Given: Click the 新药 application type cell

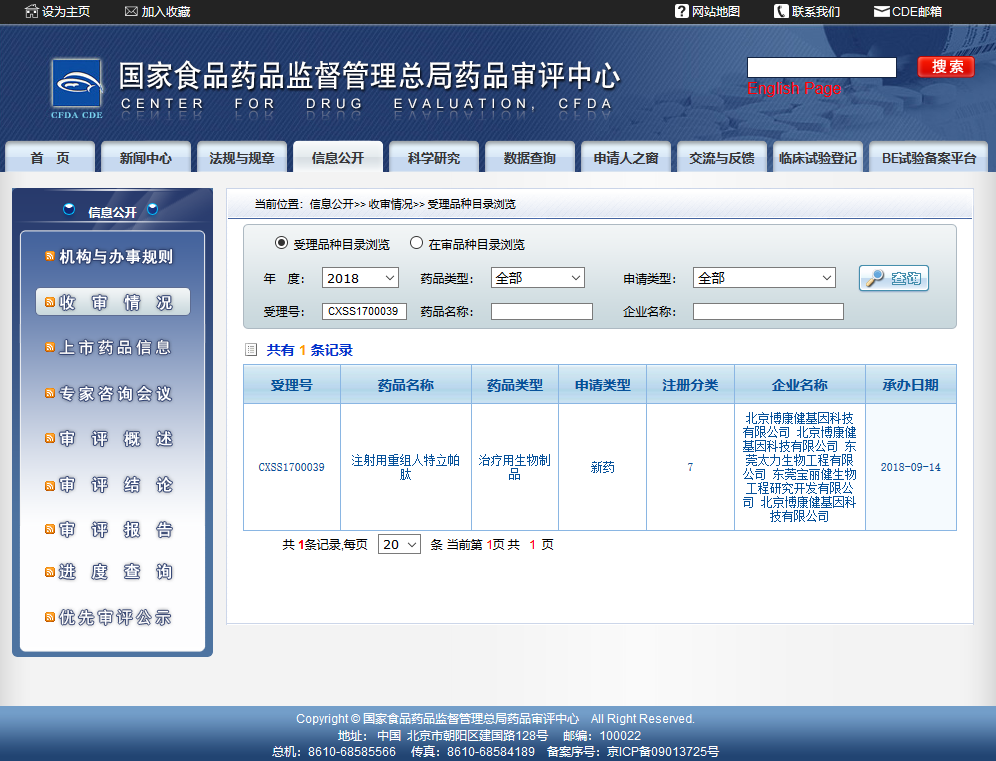Looking at the screenshot, I should (602, 468).
